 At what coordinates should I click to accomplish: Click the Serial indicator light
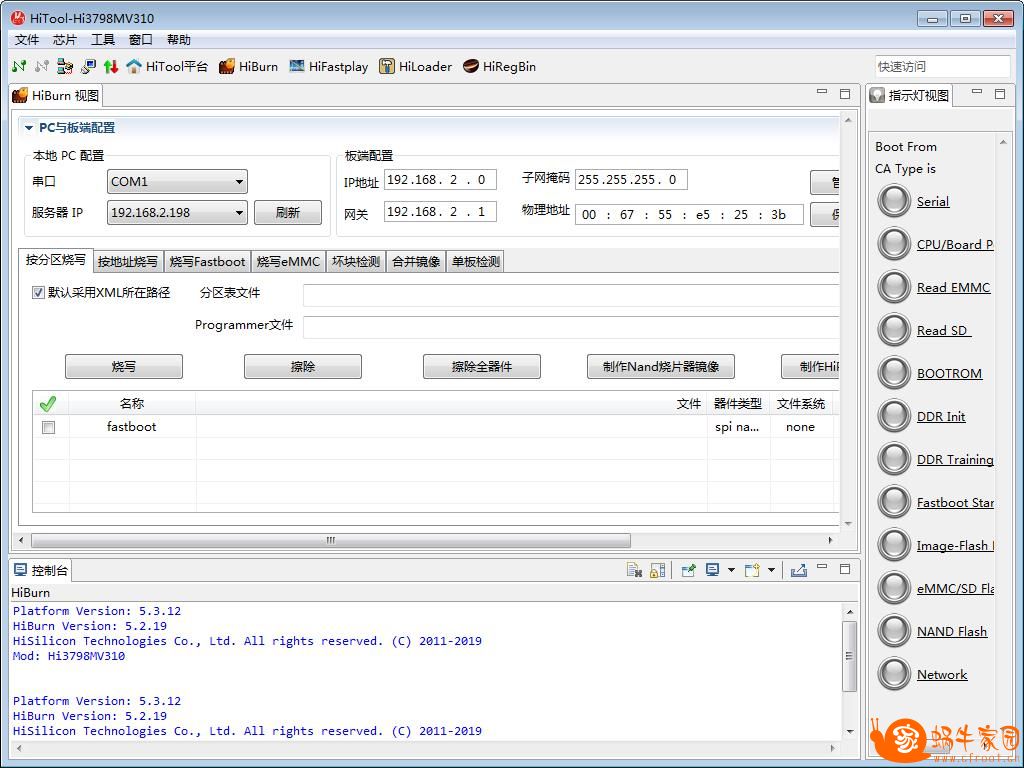tap(893, 201)
